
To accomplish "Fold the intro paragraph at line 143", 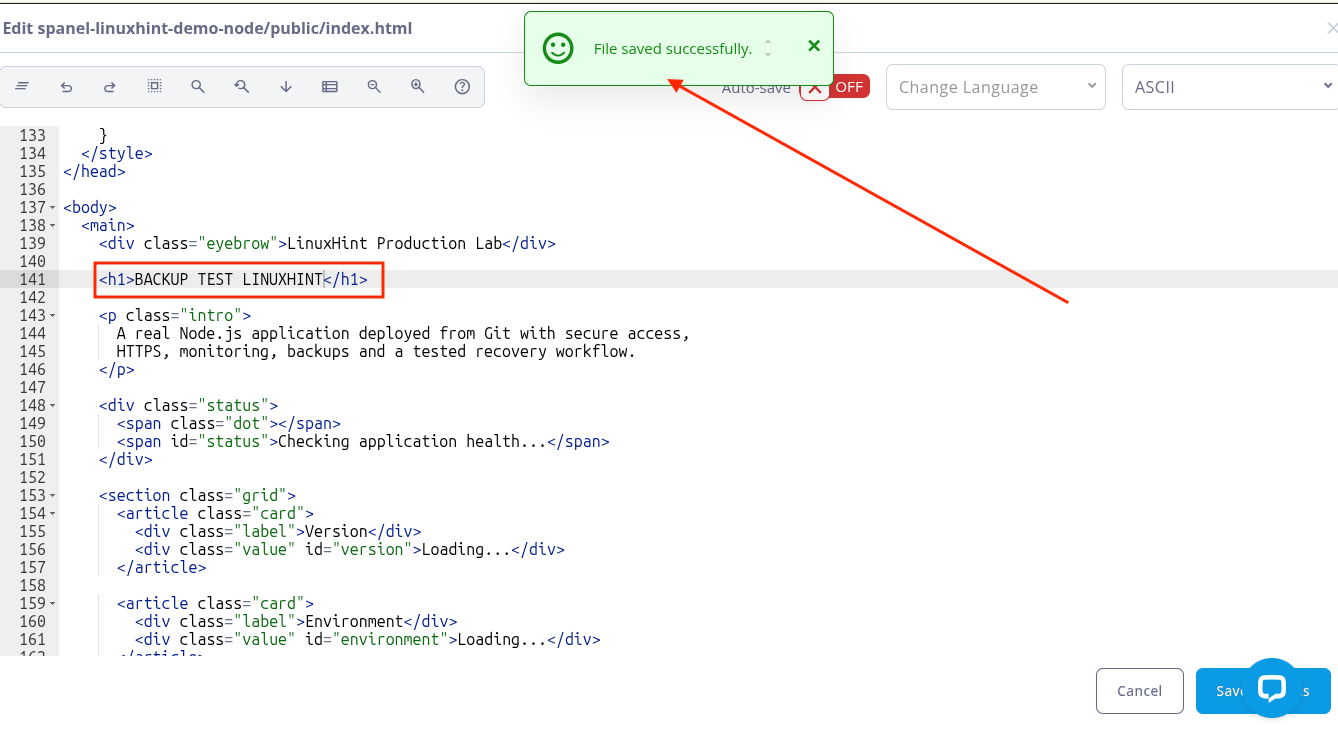I will [x=53, y=316].
